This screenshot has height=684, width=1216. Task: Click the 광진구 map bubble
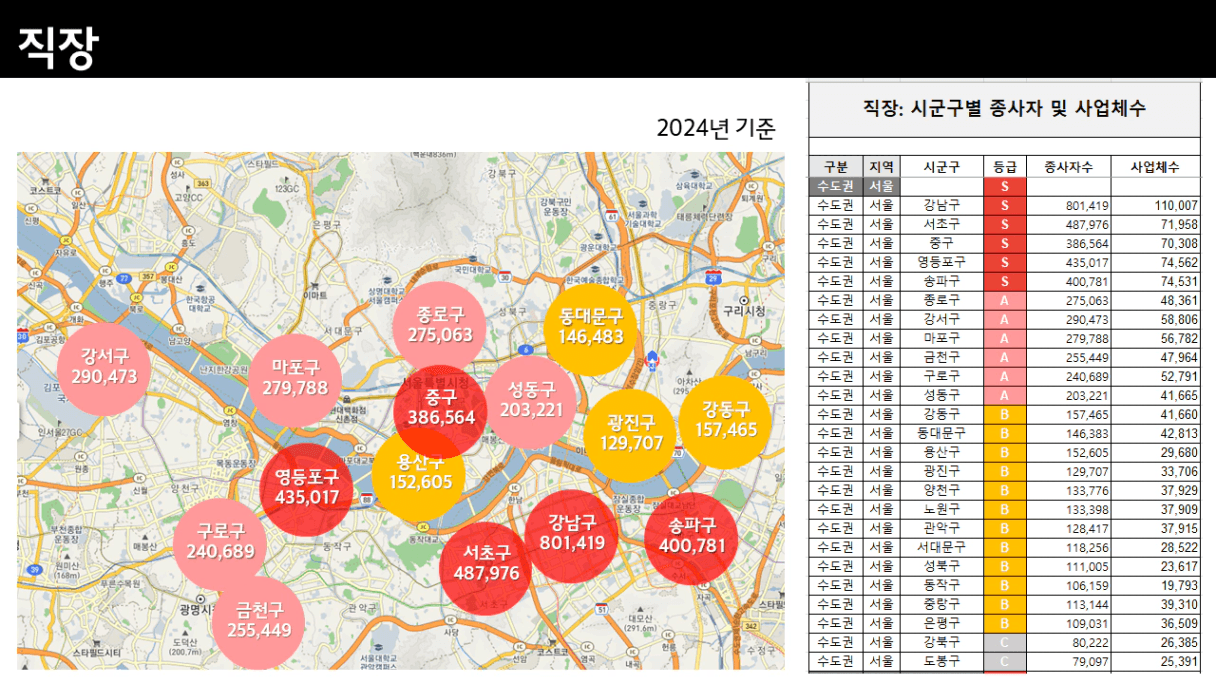coord(631,434)
